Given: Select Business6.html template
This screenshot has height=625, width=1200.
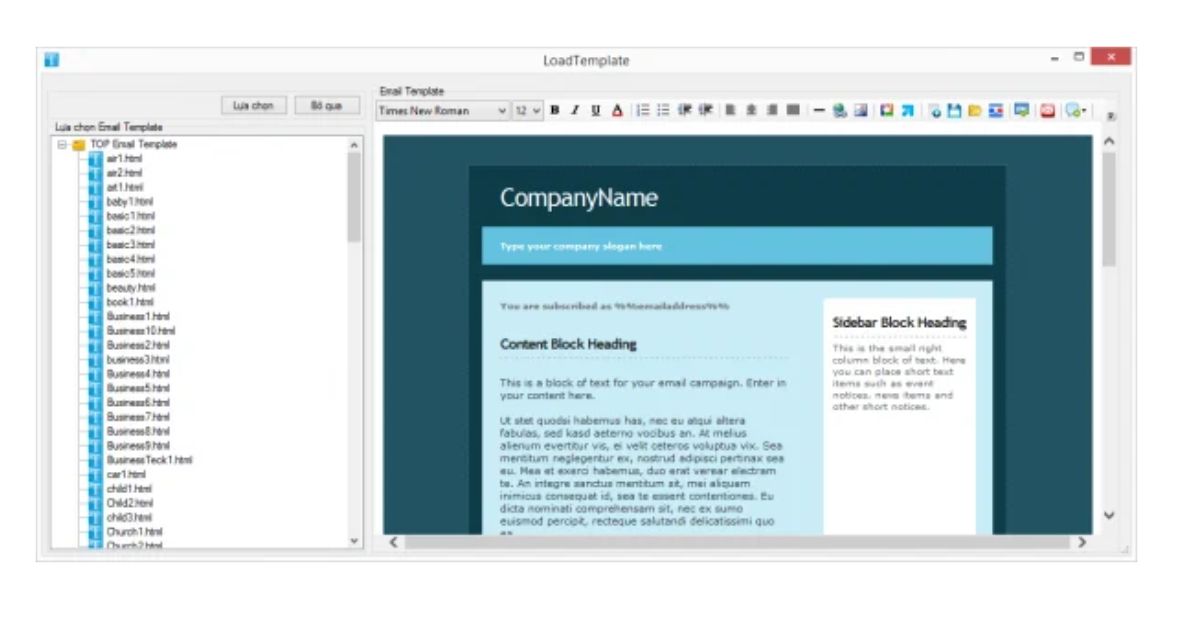Looking at the screenshot, I should (137, 402).
